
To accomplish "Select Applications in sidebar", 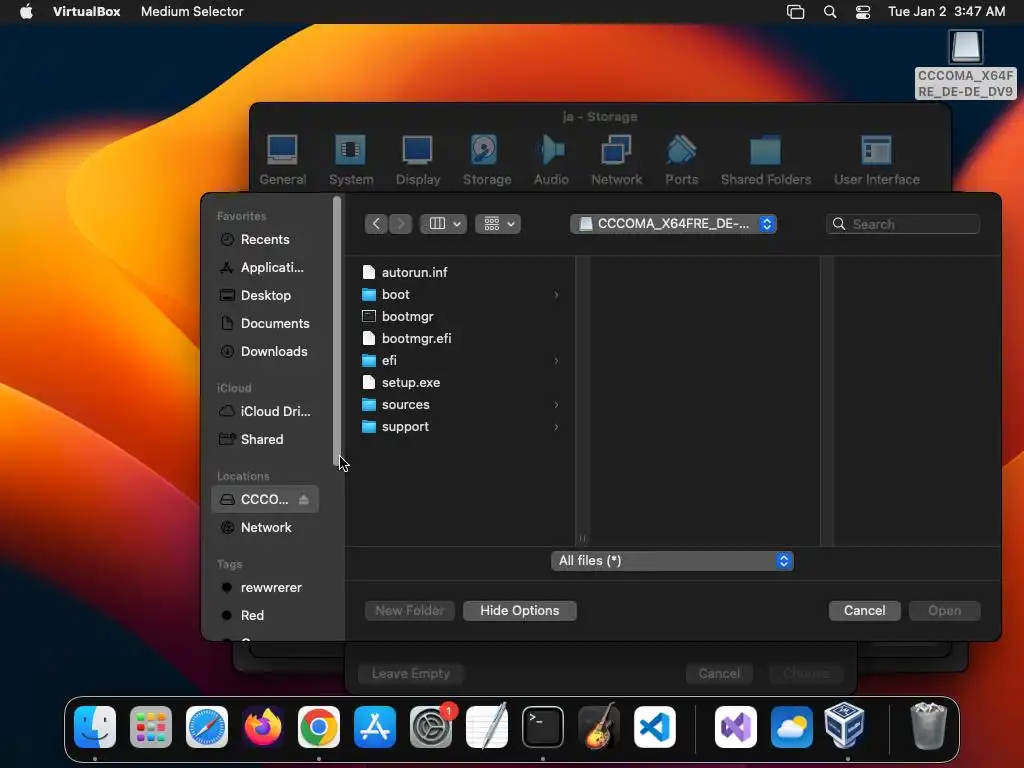I will coord(265,268).
